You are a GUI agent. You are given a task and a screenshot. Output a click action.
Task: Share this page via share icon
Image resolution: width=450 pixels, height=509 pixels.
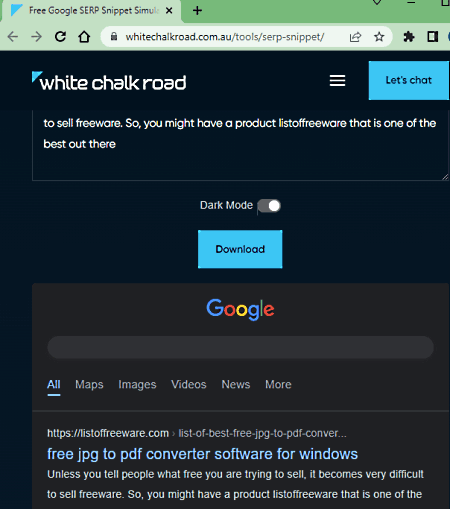(x=355, y=37)
